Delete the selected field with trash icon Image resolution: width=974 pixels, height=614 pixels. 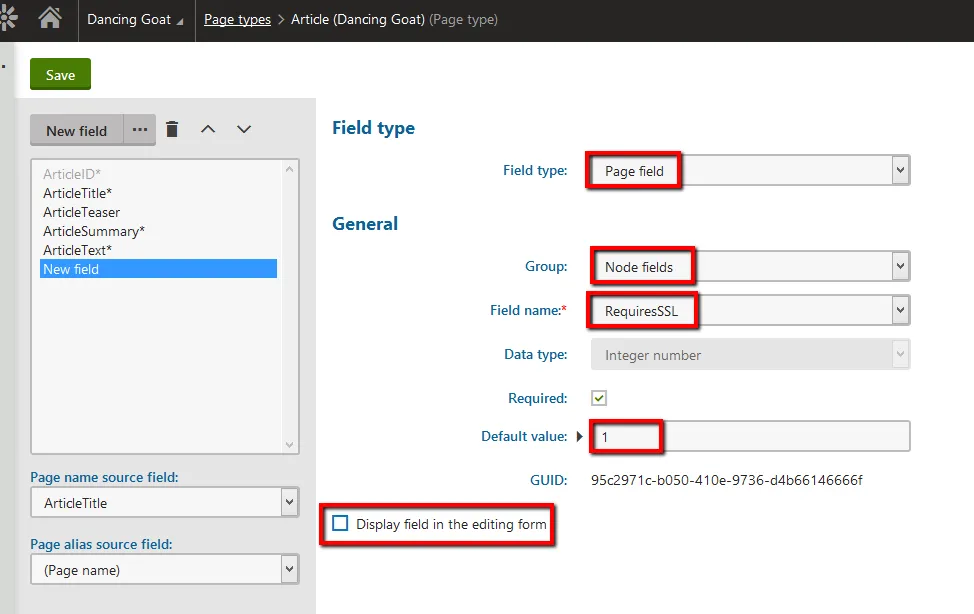tap(173, 129)
